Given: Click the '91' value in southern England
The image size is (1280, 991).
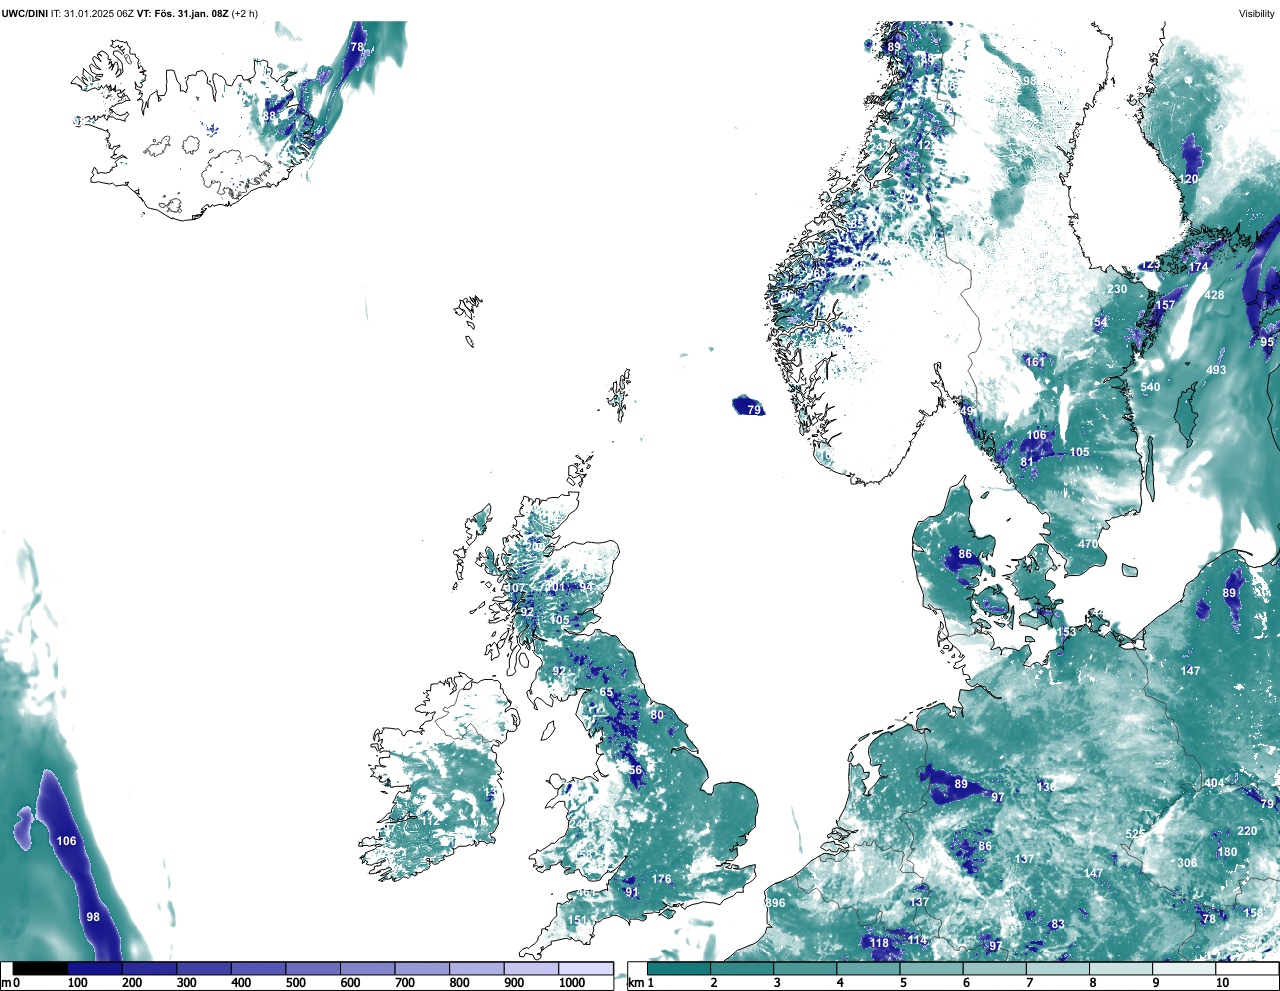Looking at the screenshot, I should (632, 892).
